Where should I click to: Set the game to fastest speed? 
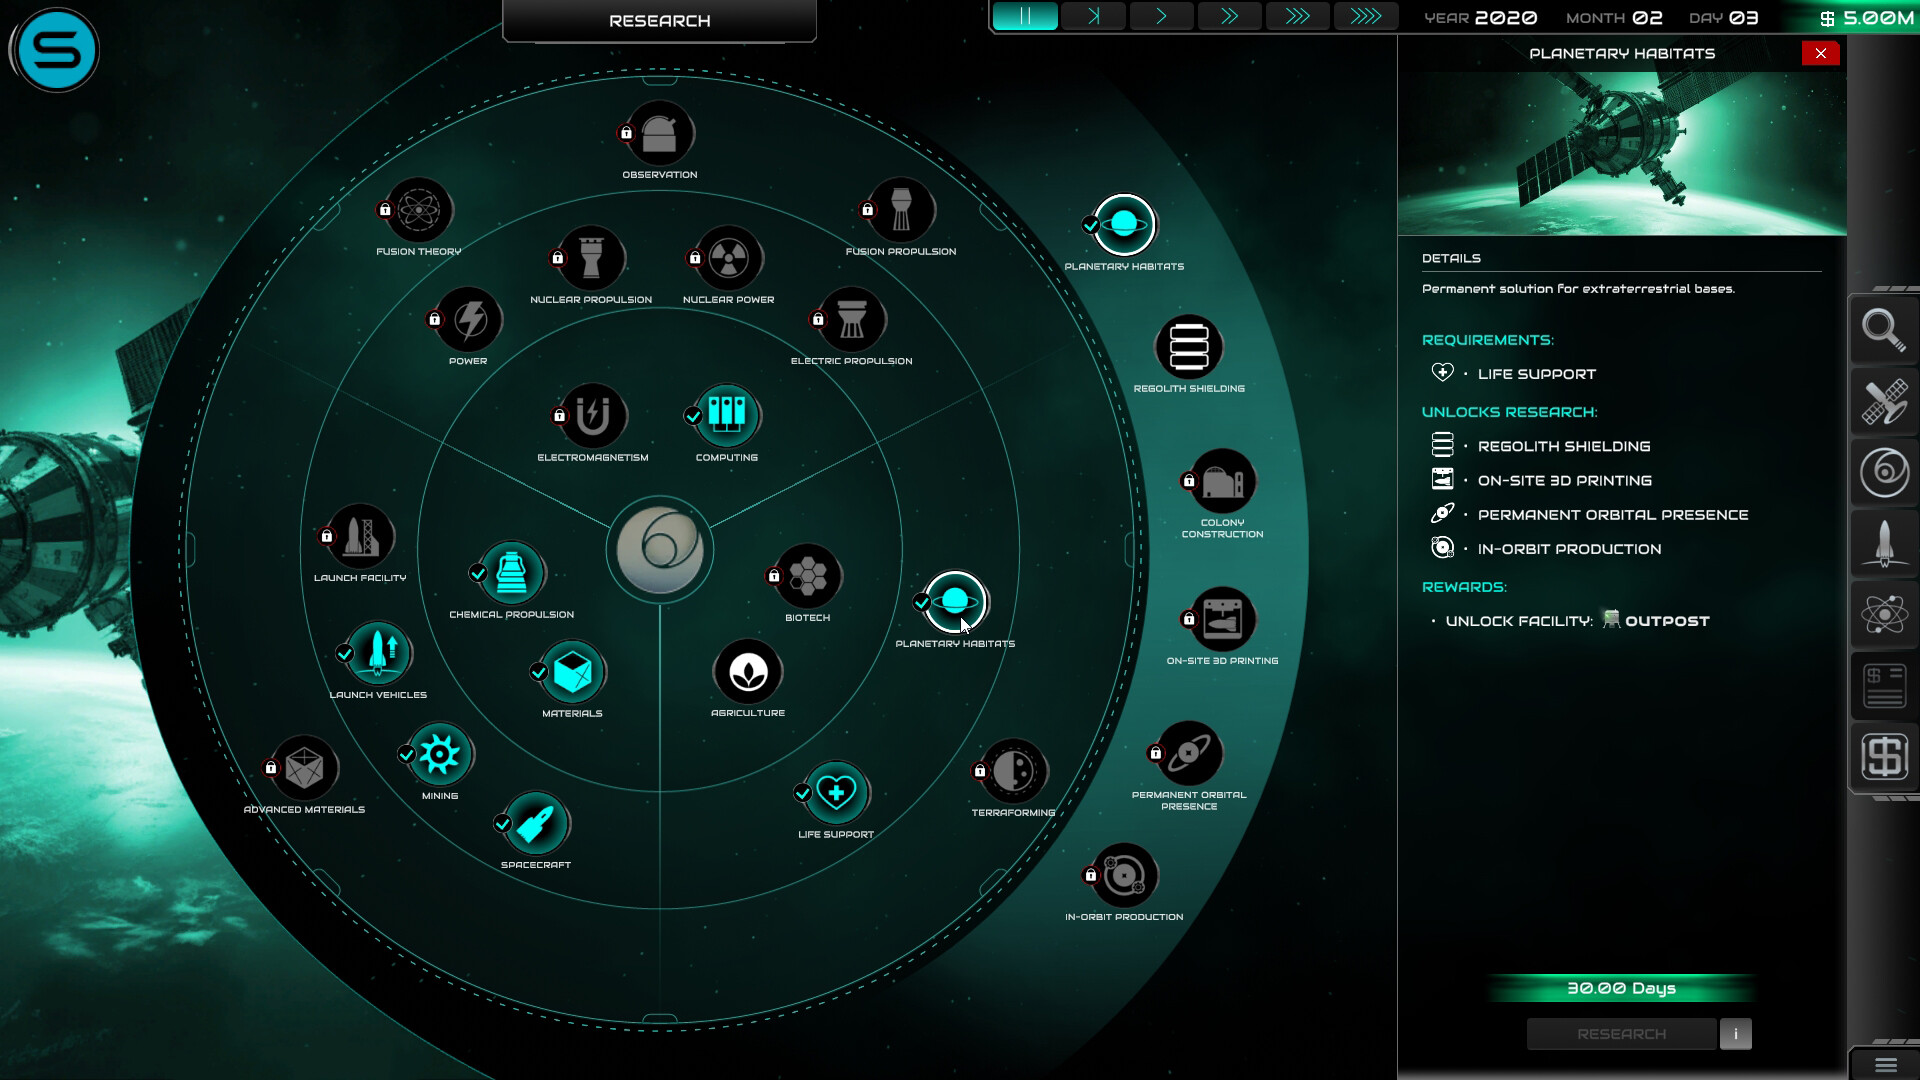click(x=1365, y=16)
